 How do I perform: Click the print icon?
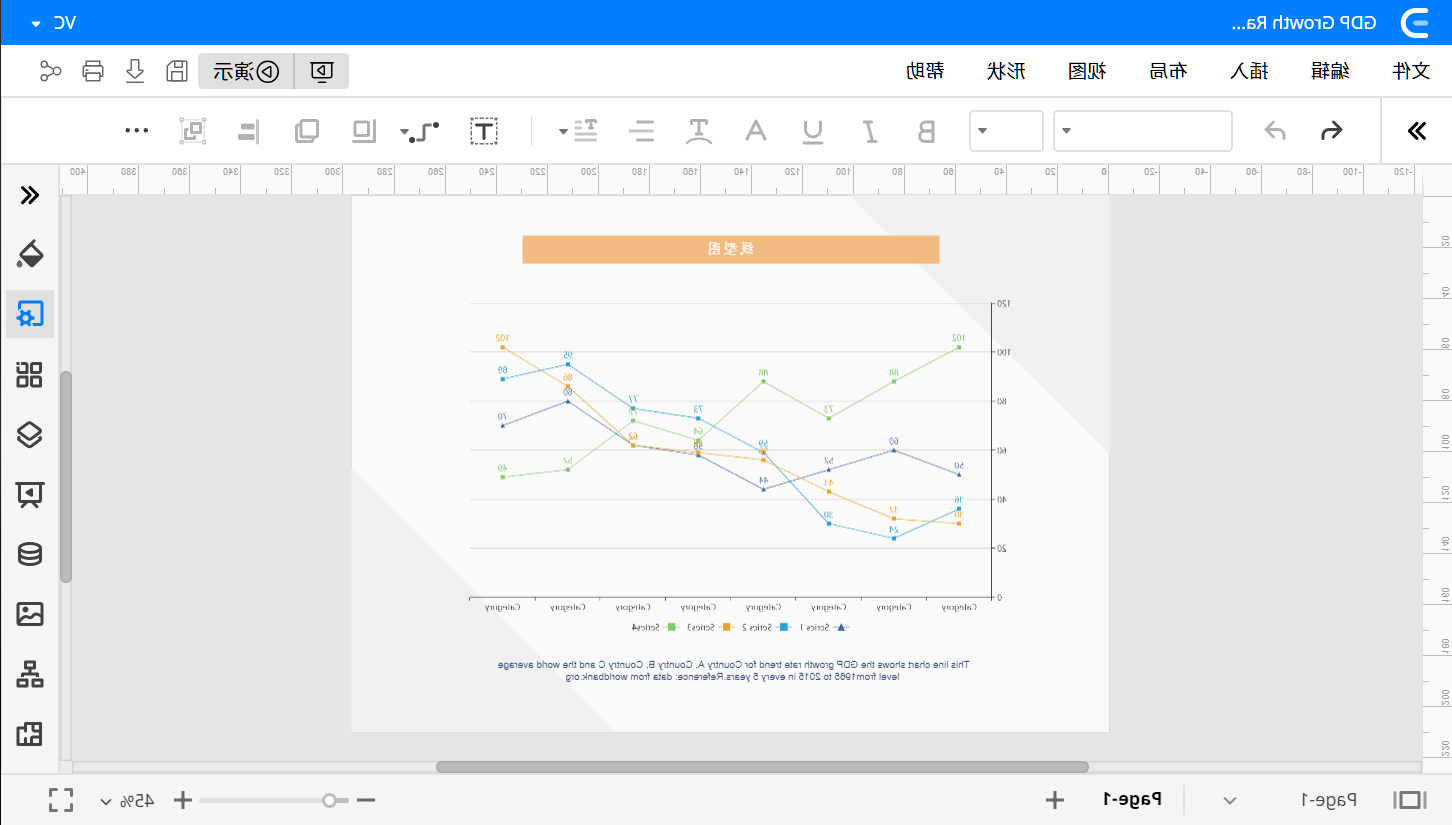(92, 71)
